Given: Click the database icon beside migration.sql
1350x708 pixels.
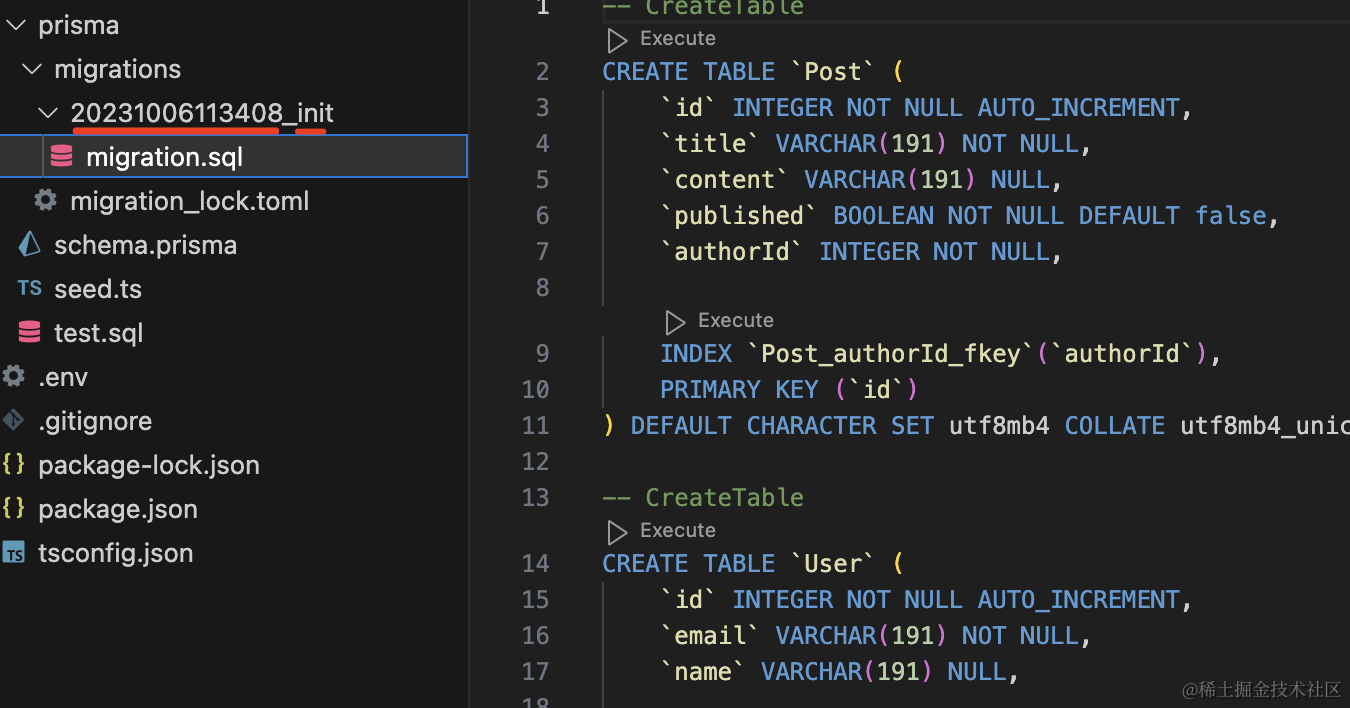Looking at the screenshot, I should tap(62, 157).
